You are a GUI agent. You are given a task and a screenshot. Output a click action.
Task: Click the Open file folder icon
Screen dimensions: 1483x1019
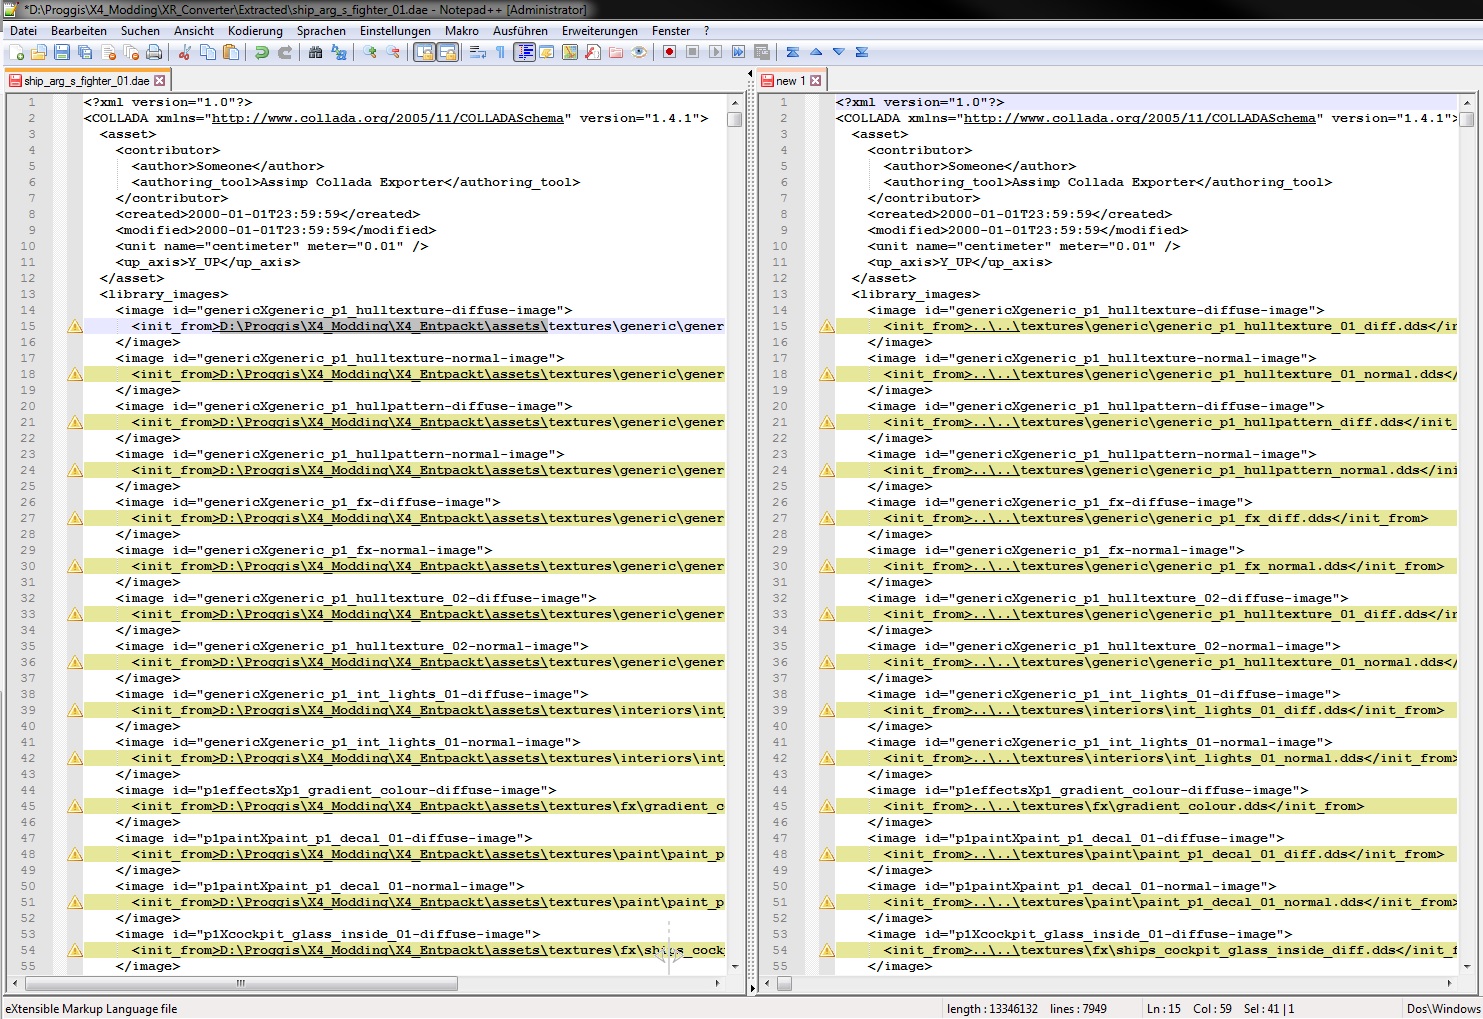coord(39,52)
